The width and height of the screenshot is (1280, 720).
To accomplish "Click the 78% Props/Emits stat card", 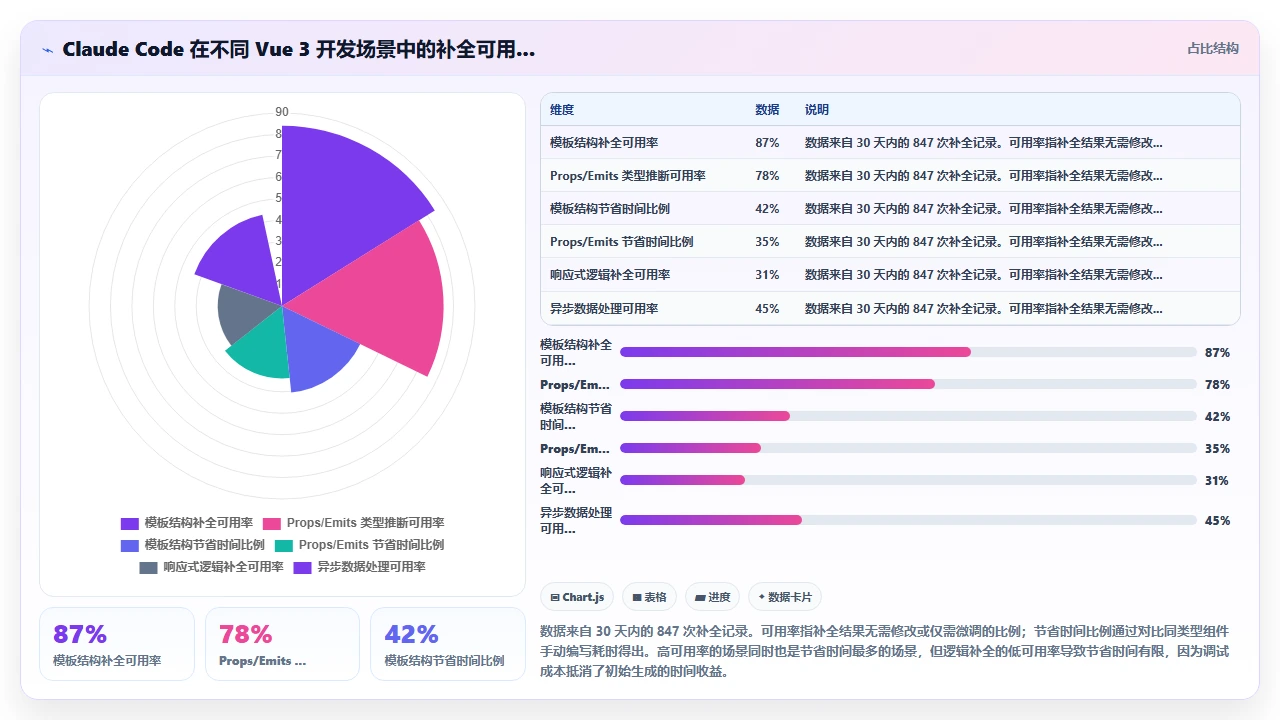I will [x=282, y=644].
